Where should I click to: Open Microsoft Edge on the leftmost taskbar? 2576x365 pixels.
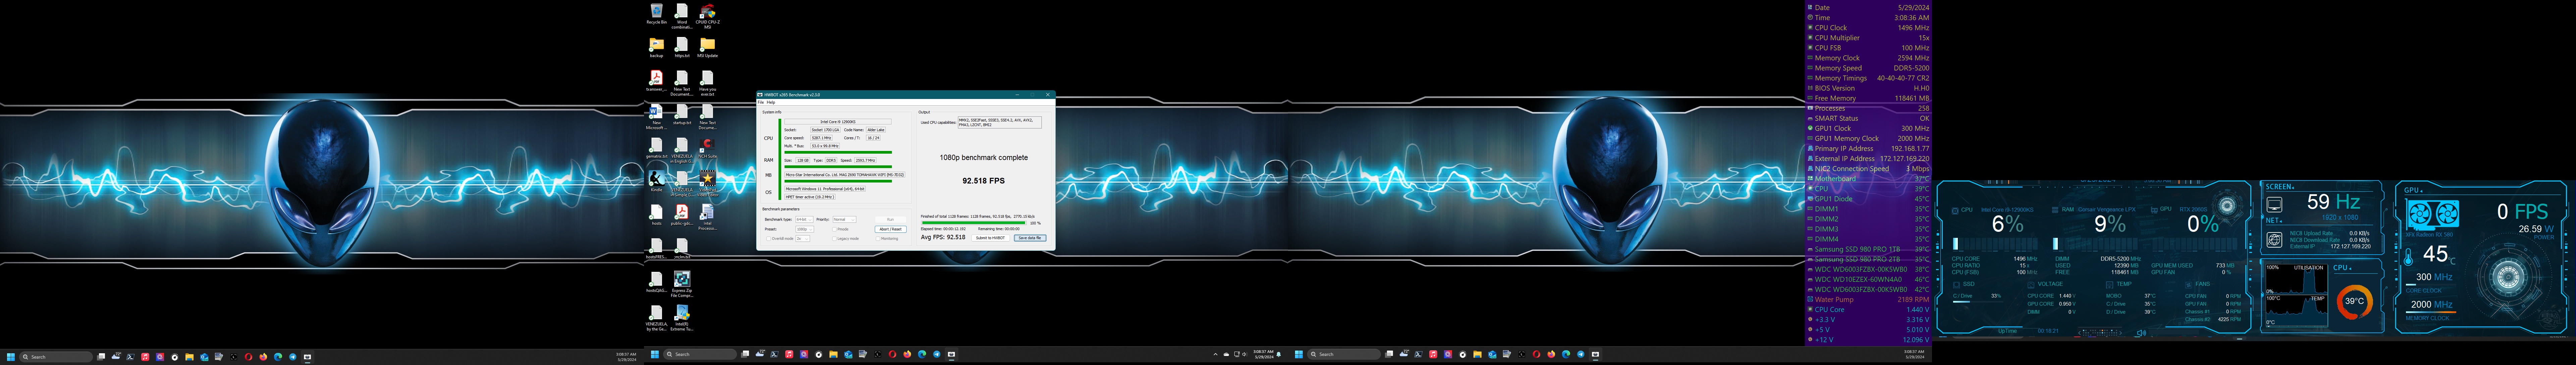(278, 357)
